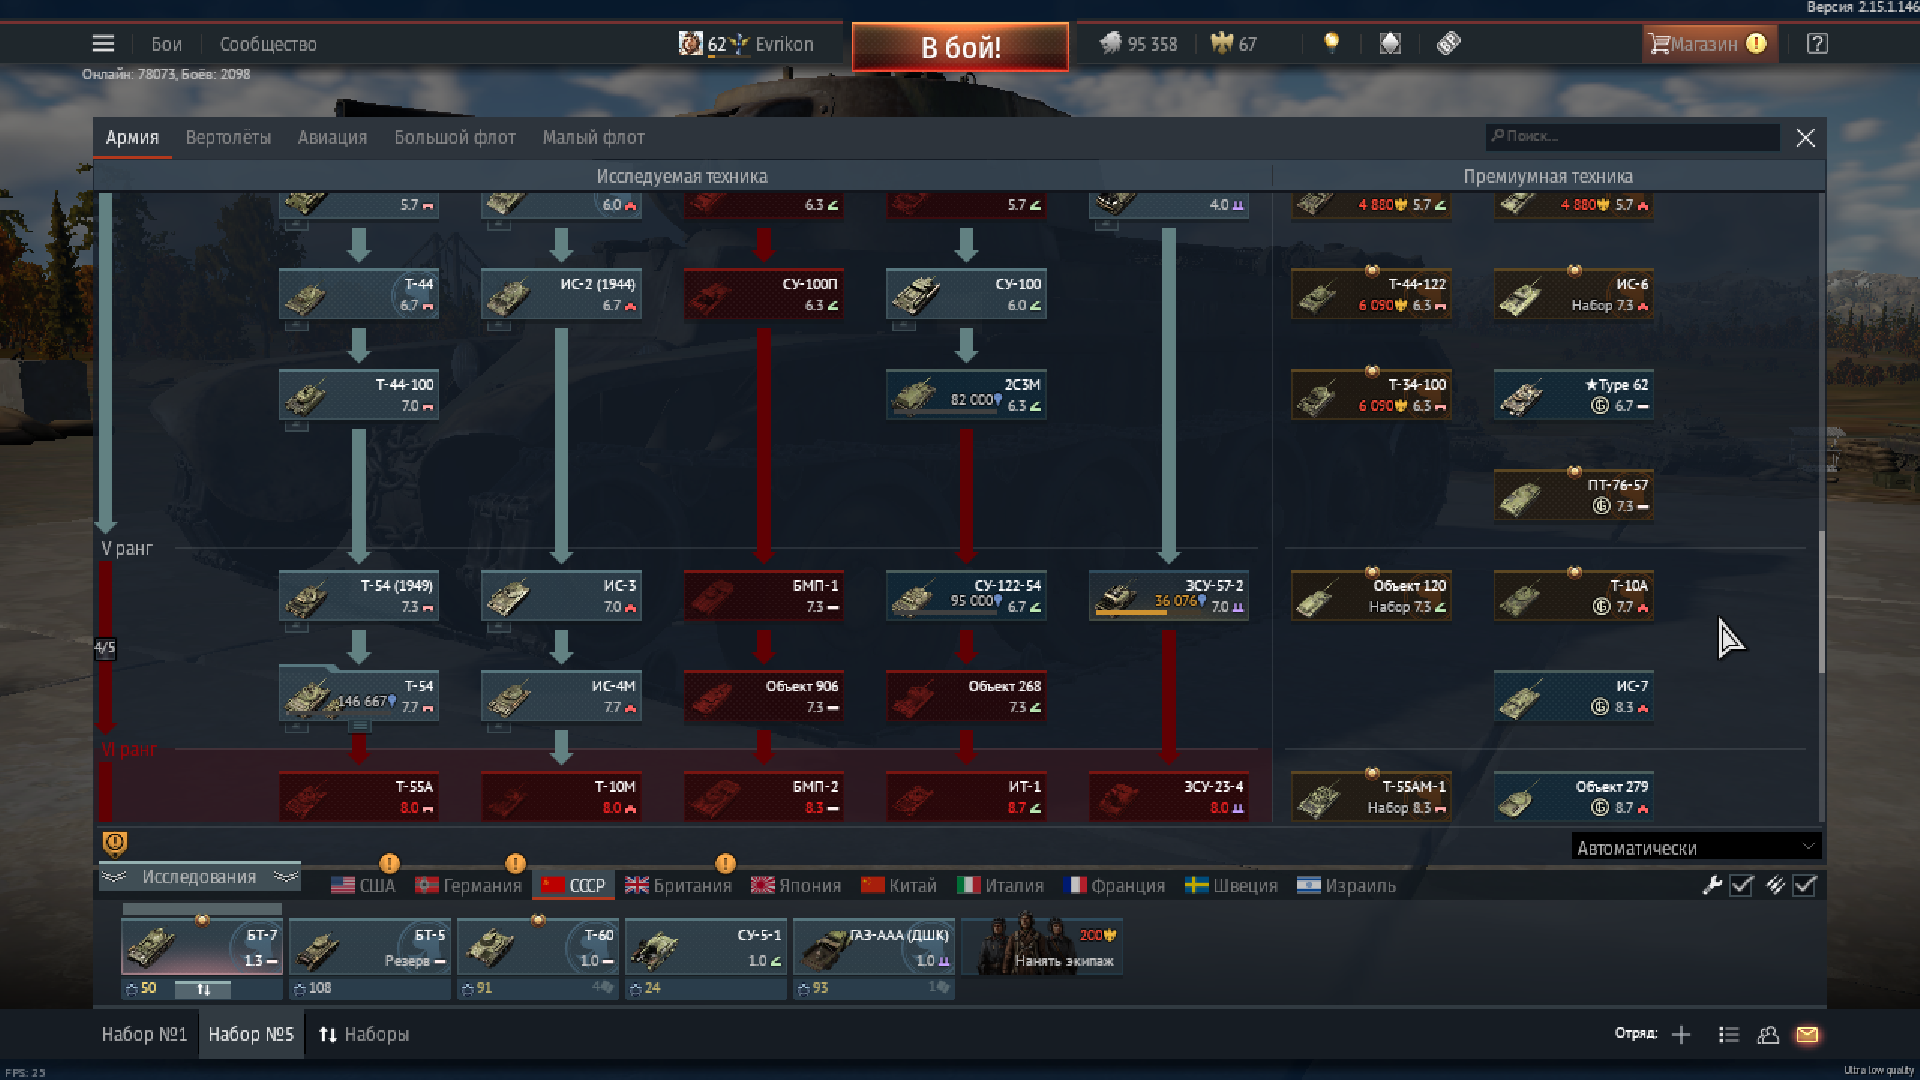The width and height of the screenshot is (1920, 1080).
Task: Select the Китай nation tab
Action: click(899, 885)
